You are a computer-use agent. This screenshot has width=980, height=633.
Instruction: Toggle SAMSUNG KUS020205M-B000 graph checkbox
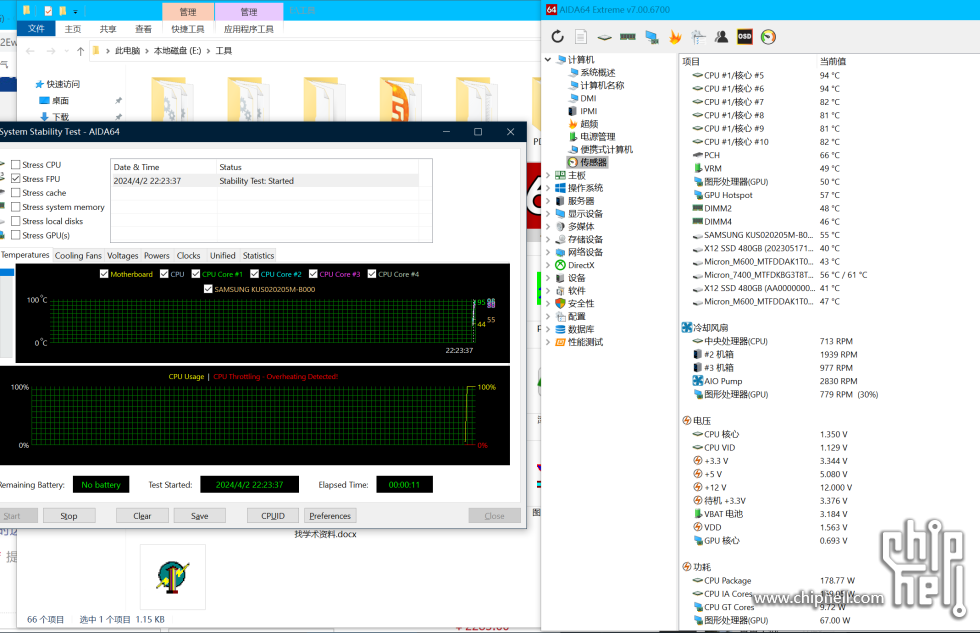(x=208, y=289)
